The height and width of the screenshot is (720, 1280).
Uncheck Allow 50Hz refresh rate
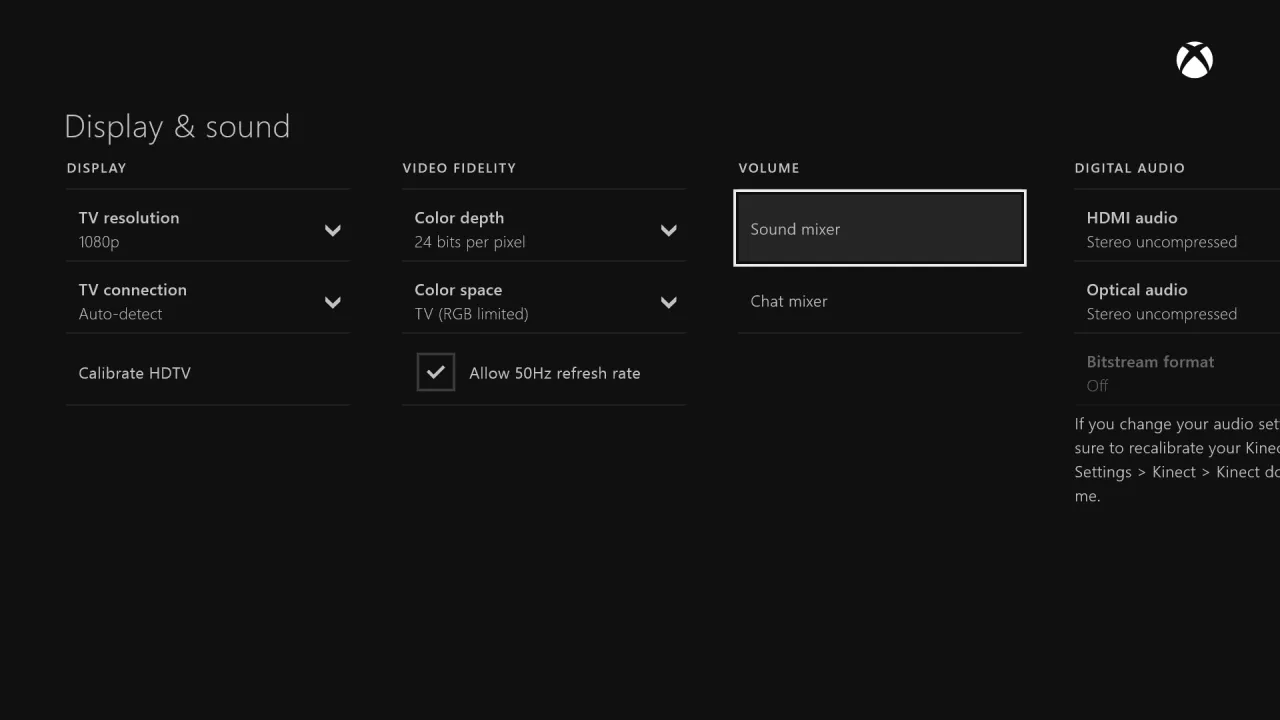(x=435, y=372)
